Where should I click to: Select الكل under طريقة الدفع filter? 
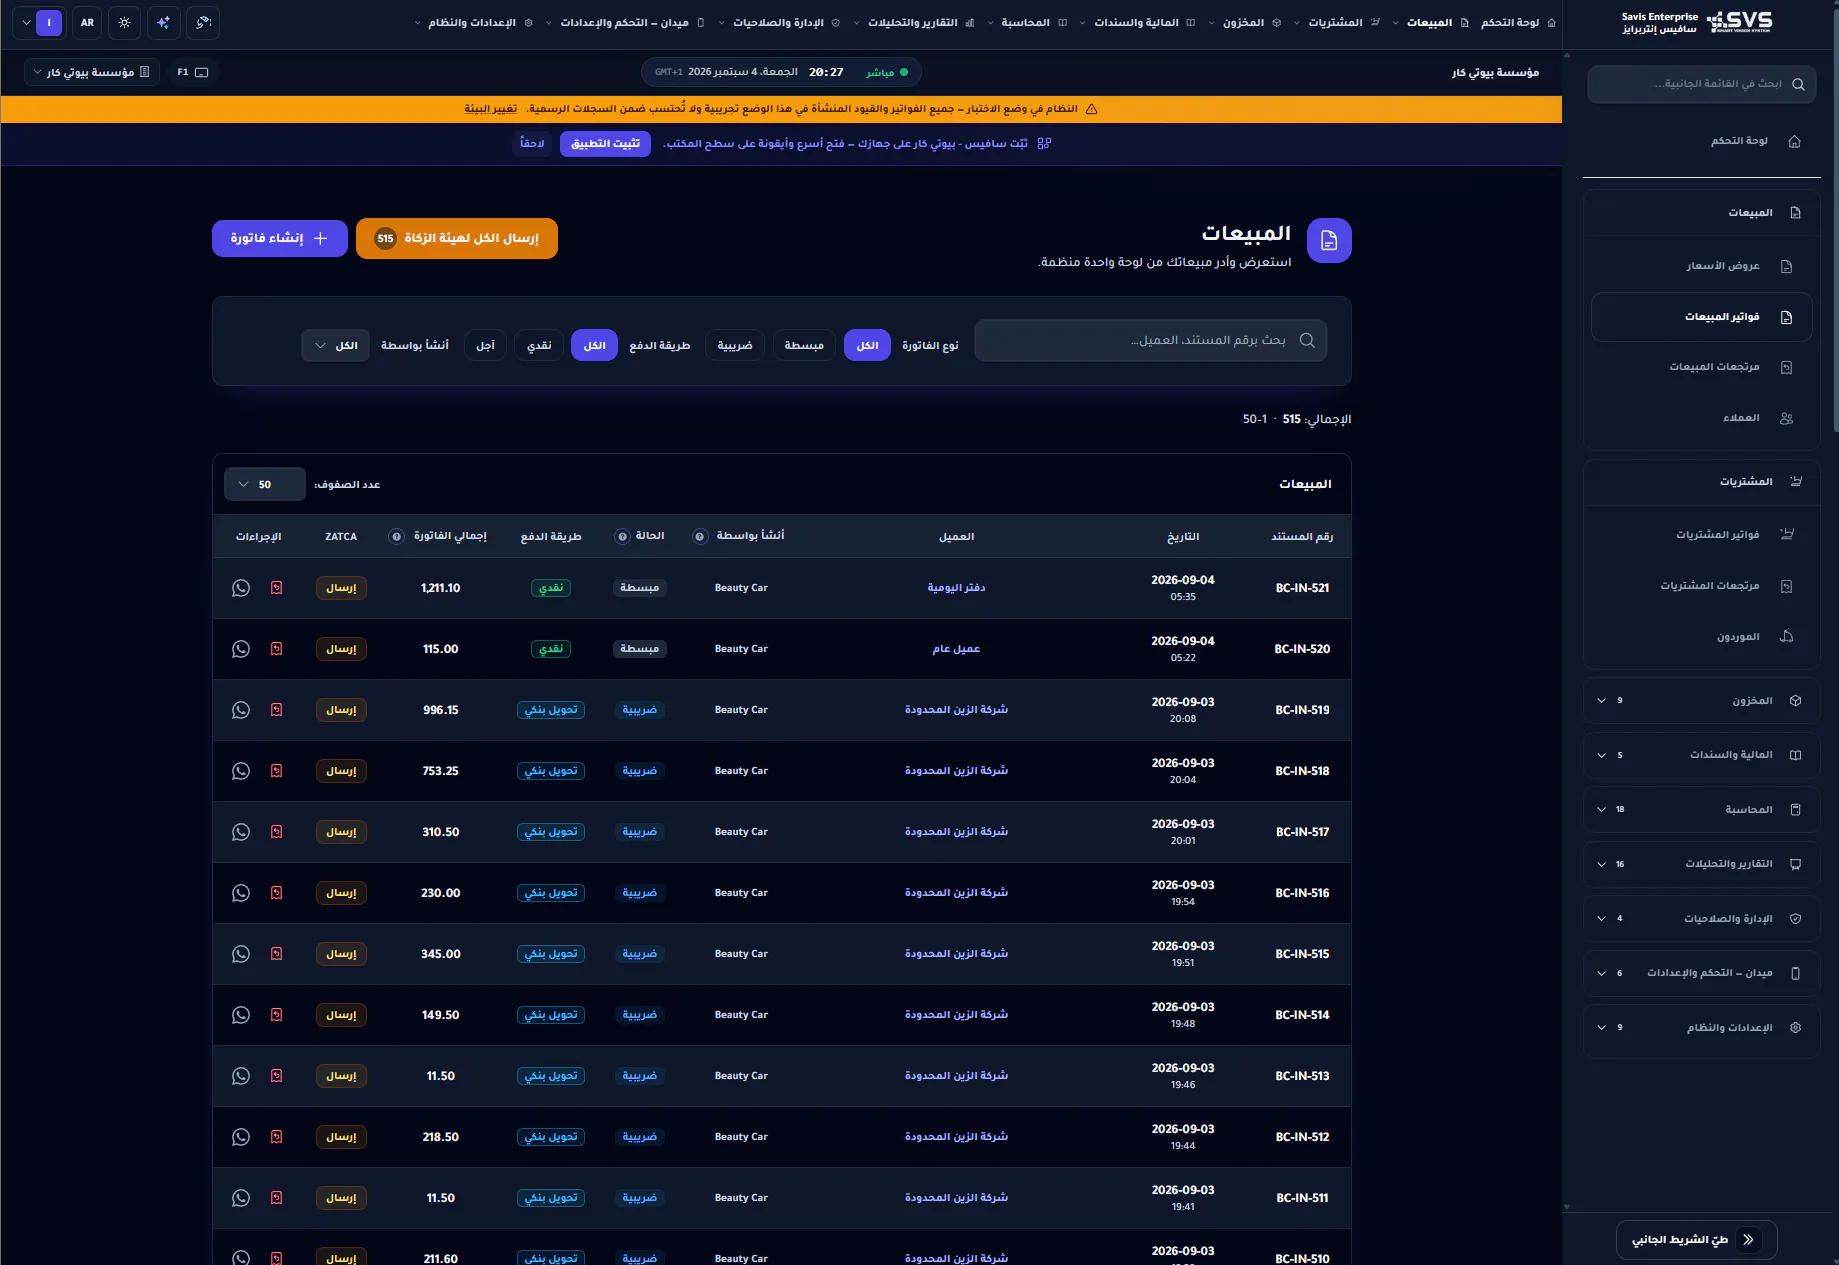[x=595, y=345]
